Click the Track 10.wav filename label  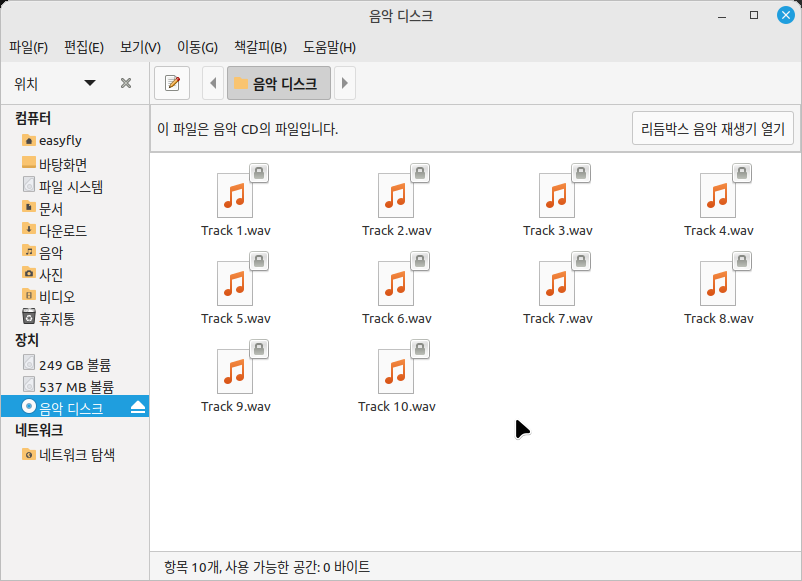(397, 407)
